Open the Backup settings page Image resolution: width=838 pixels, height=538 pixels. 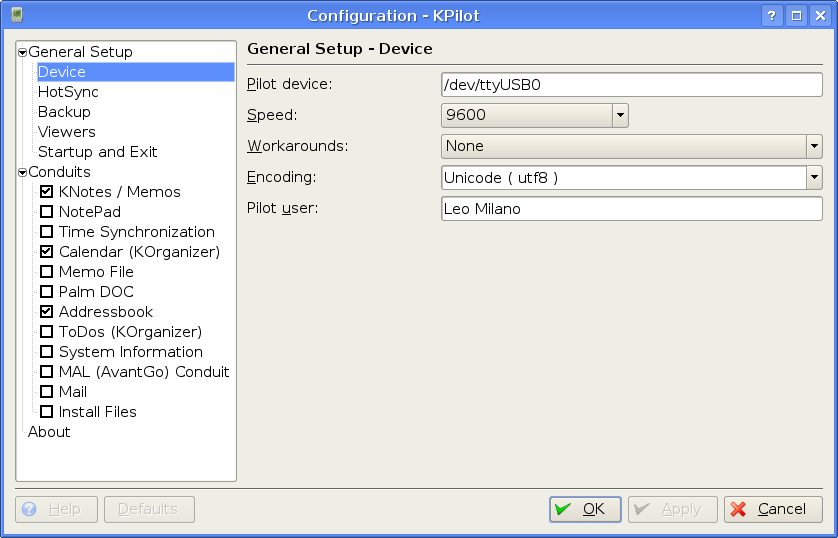point(64,112)
